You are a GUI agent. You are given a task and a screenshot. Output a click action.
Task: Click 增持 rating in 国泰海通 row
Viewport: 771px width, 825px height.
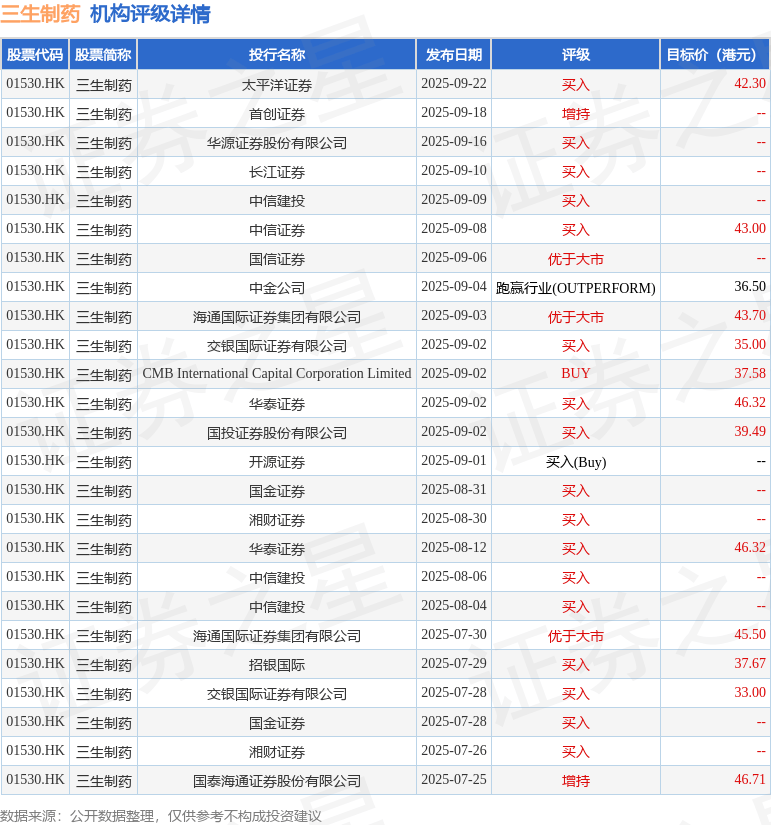click(x=576, y=781)
